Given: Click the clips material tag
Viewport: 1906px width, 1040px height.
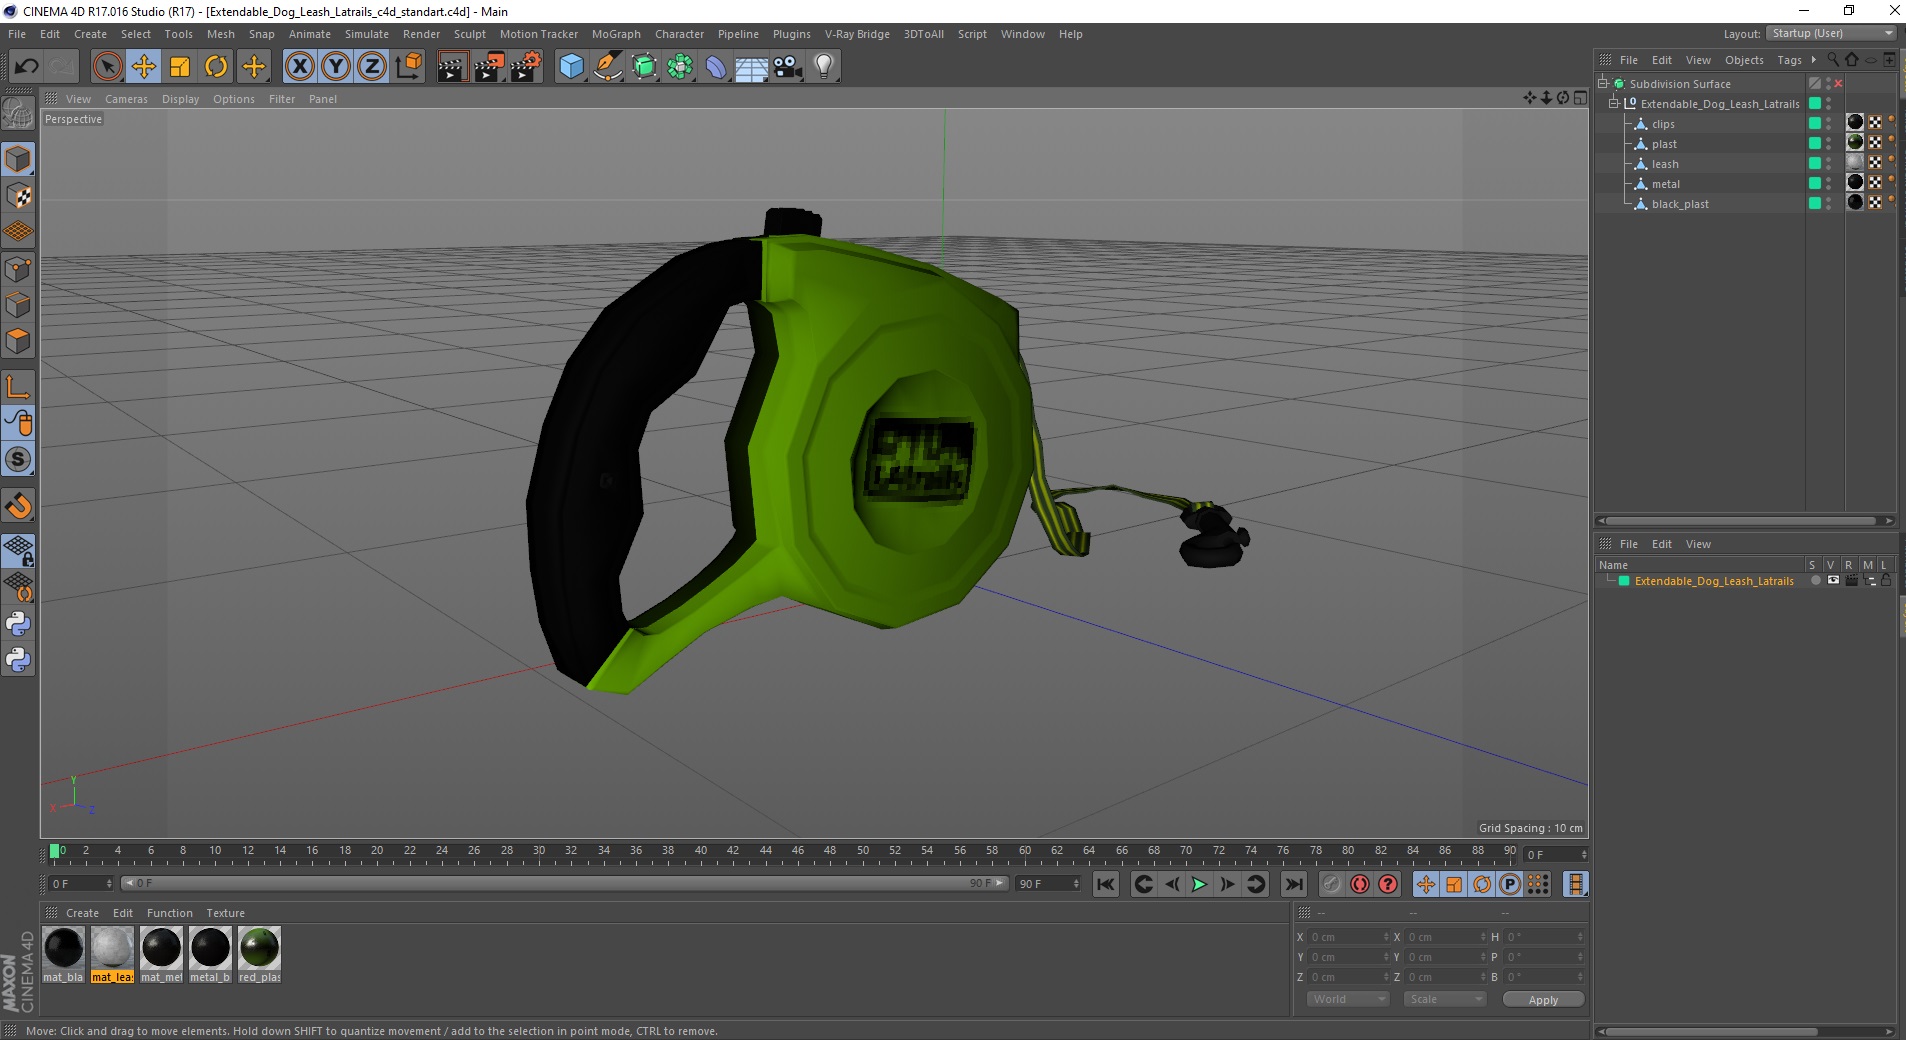Looking at the screenshot, I should click(x=1855, y=123).
